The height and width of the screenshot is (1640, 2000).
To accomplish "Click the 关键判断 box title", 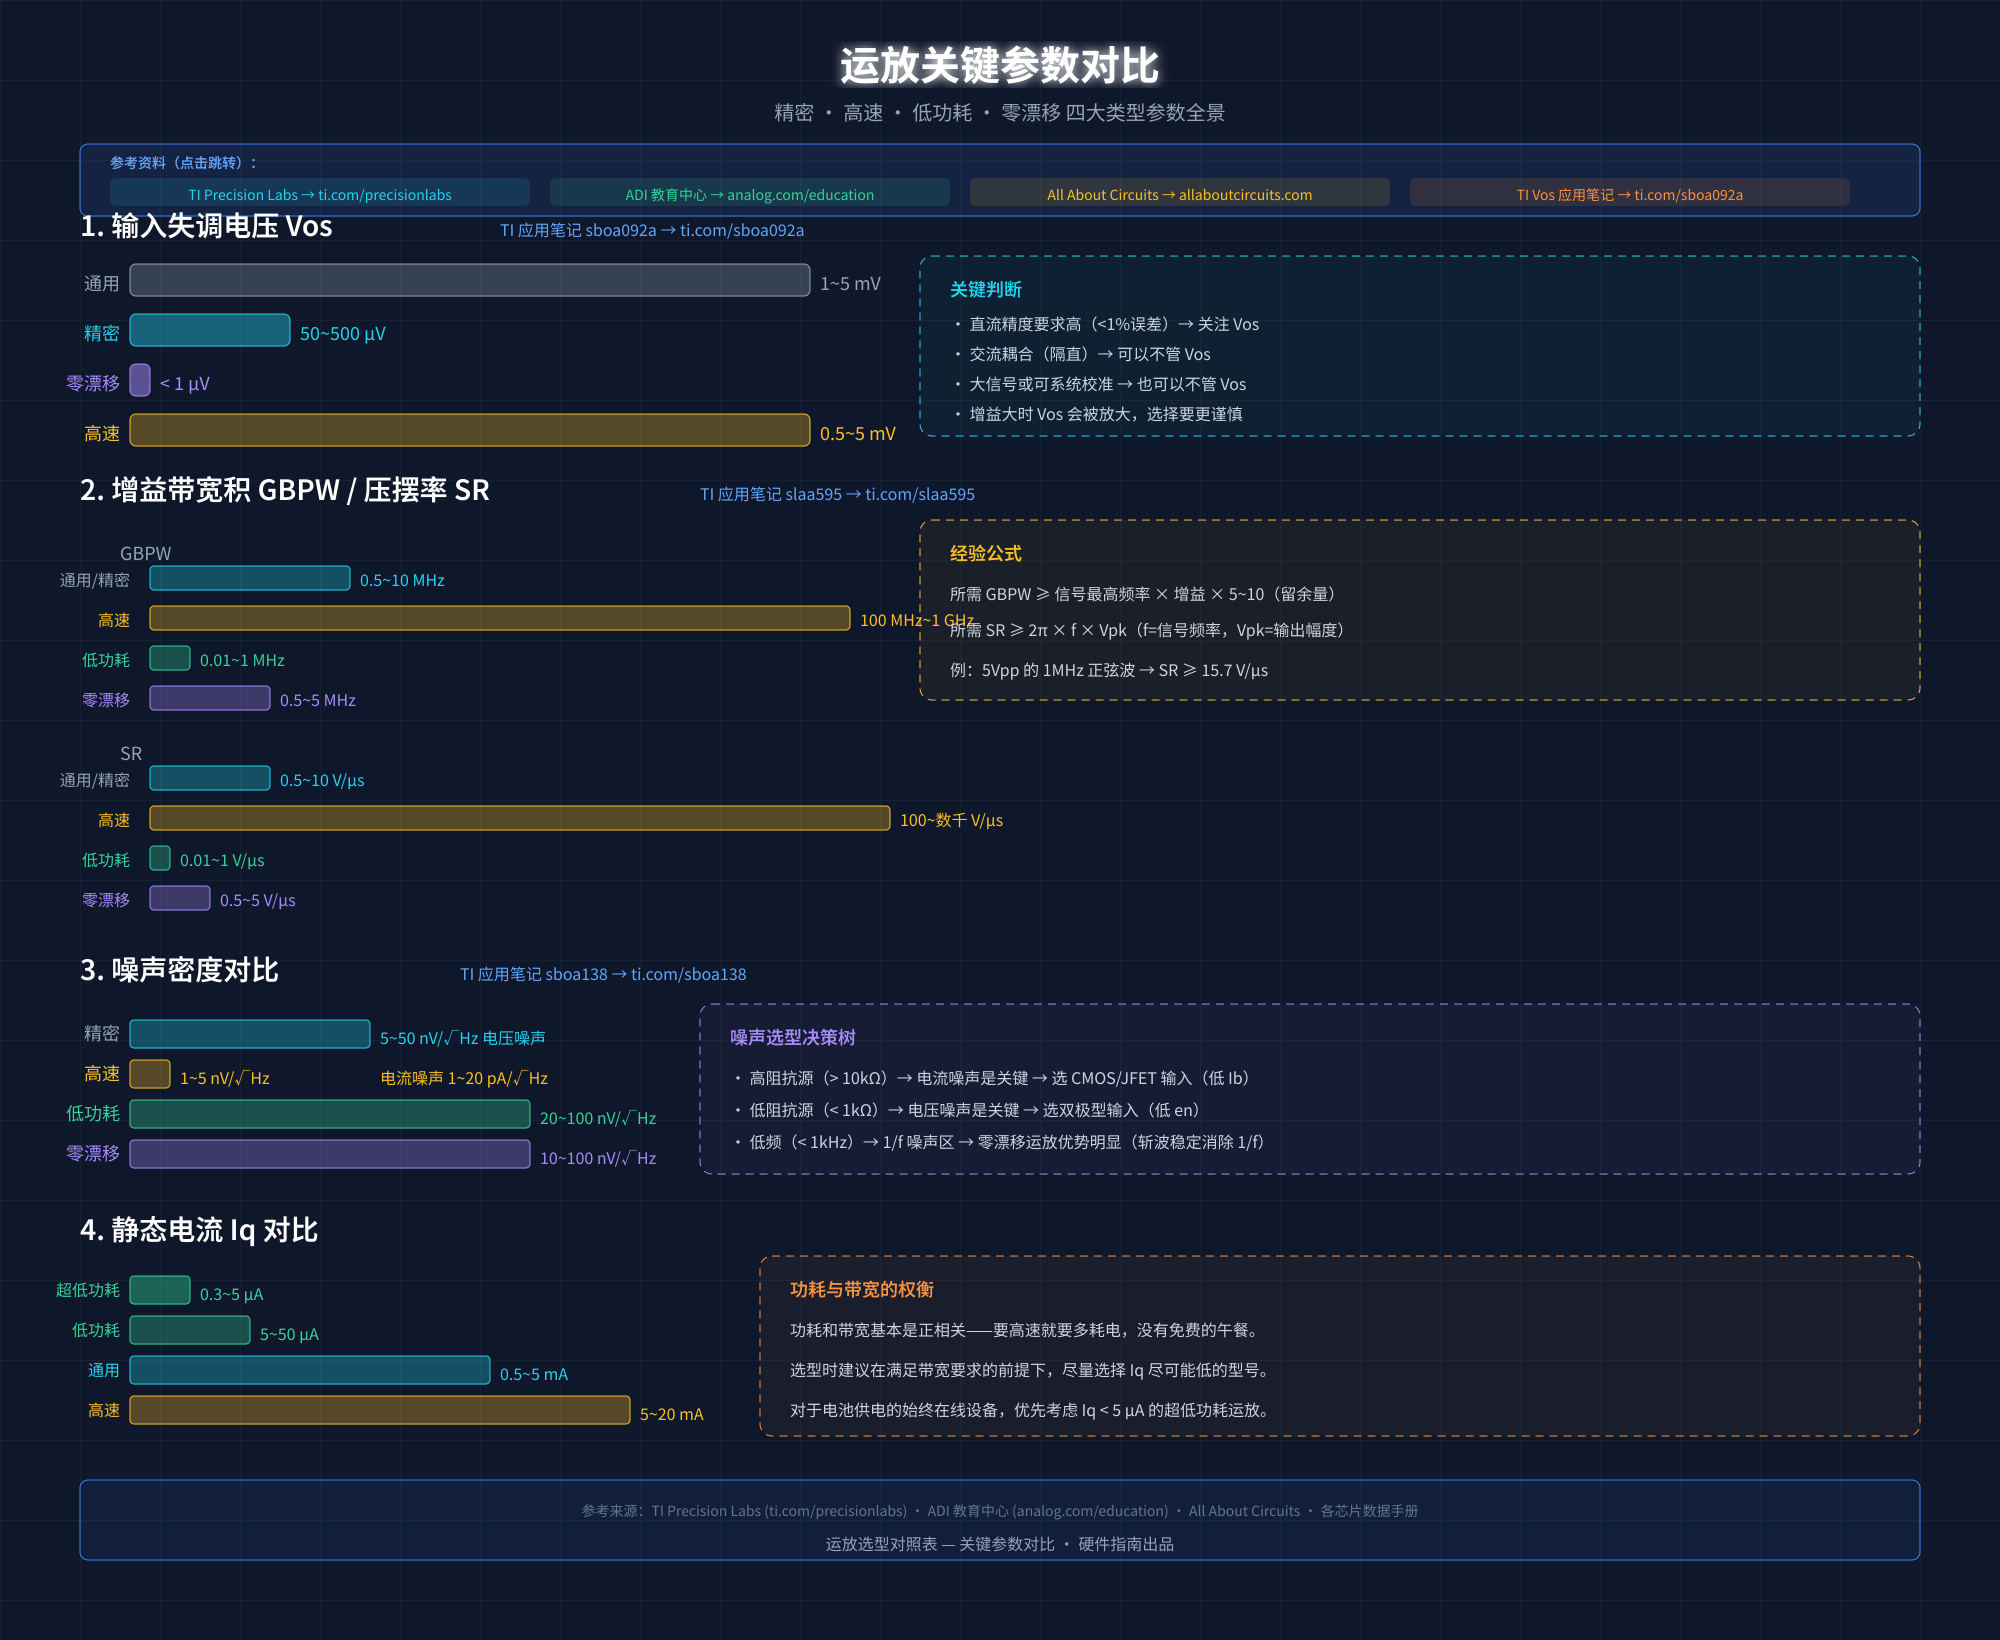I will [986, 289].
